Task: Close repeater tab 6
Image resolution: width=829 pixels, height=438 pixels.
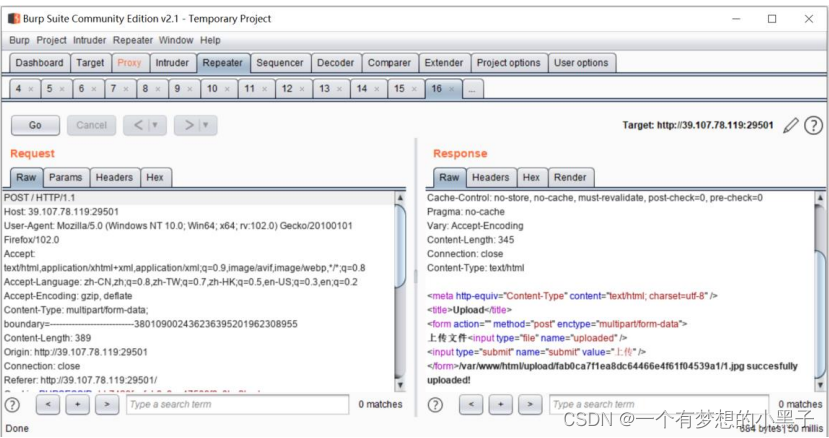Action: point(94,89)
